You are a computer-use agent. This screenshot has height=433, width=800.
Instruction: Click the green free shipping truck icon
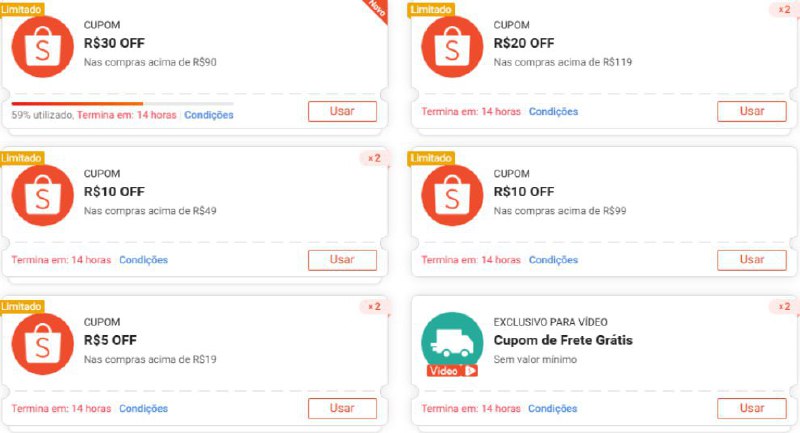click(452, 341)
